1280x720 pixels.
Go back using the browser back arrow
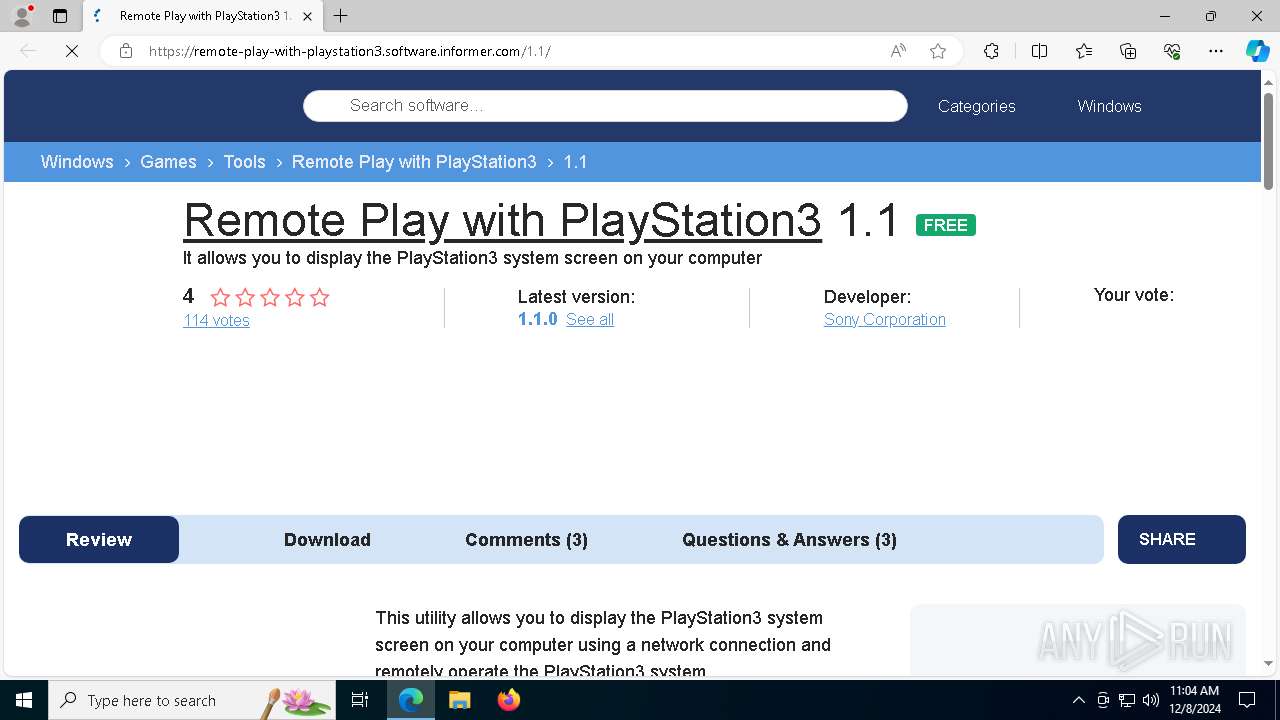click(x=28, y=51)
